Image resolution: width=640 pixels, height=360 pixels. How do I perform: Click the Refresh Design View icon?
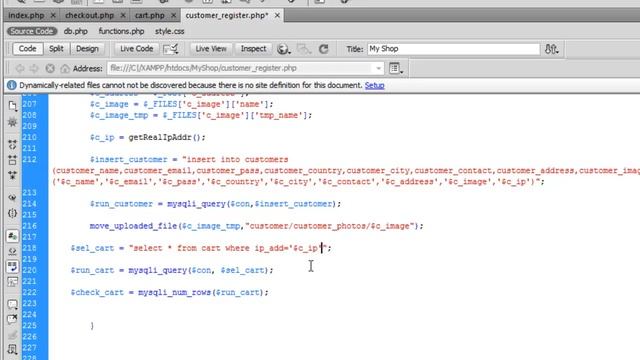point(324,49)
